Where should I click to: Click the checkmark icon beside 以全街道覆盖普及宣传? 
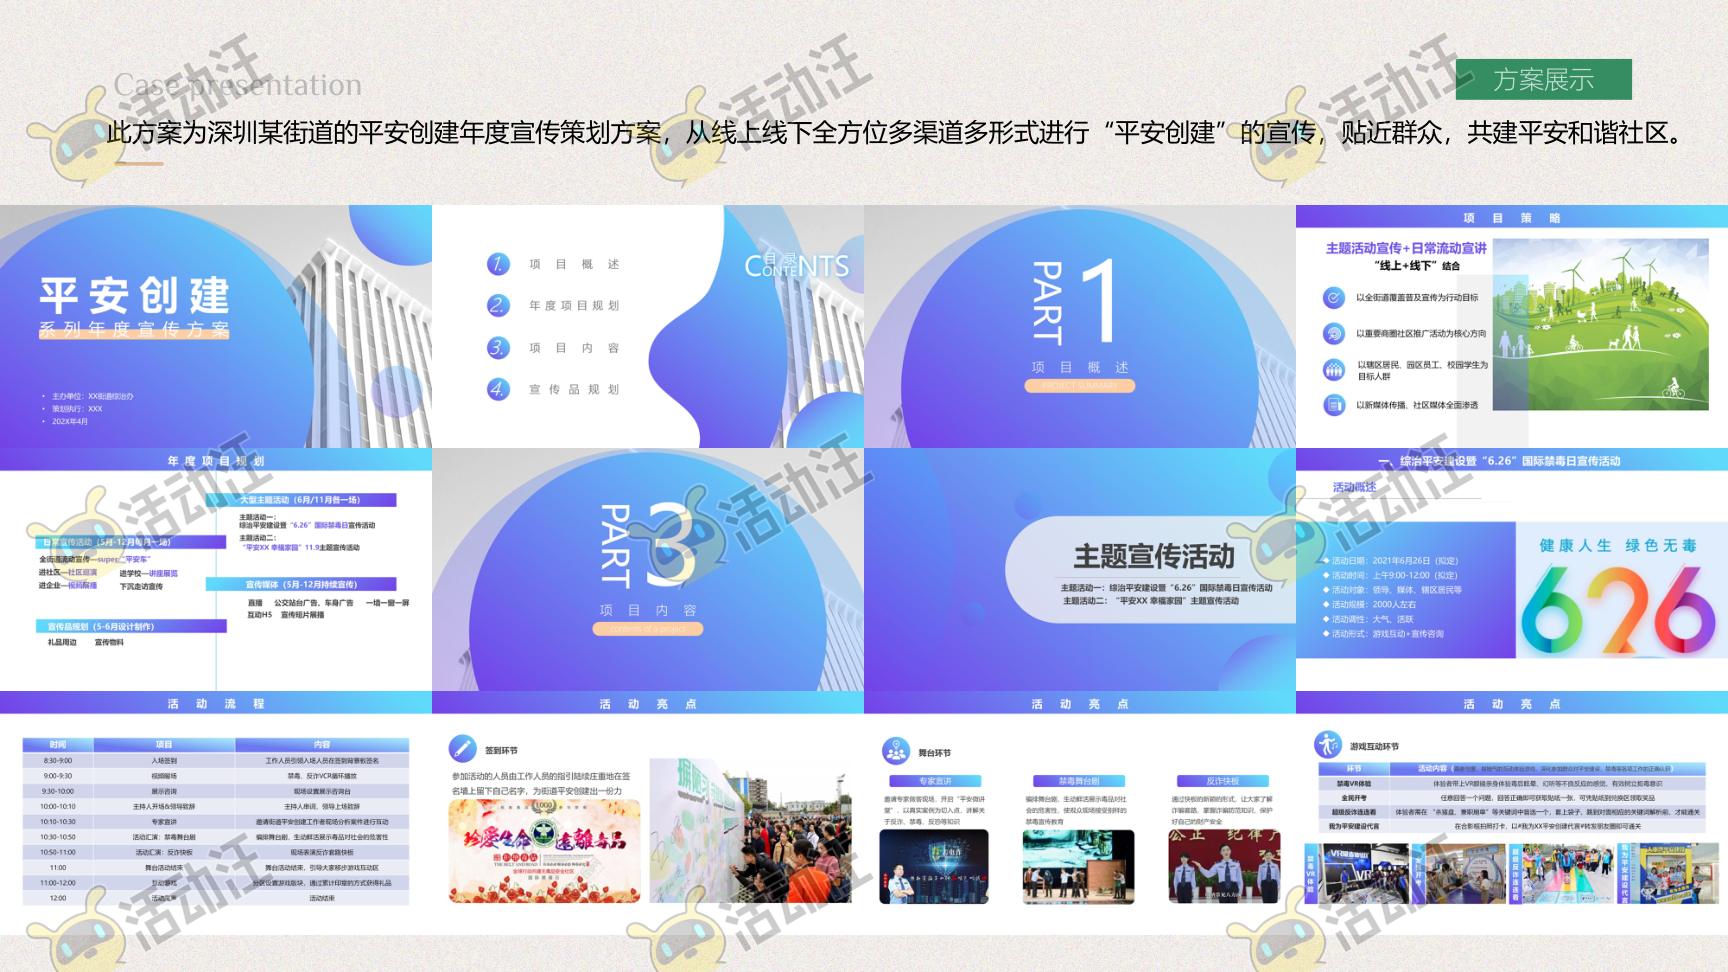(x=1334, y=297)
